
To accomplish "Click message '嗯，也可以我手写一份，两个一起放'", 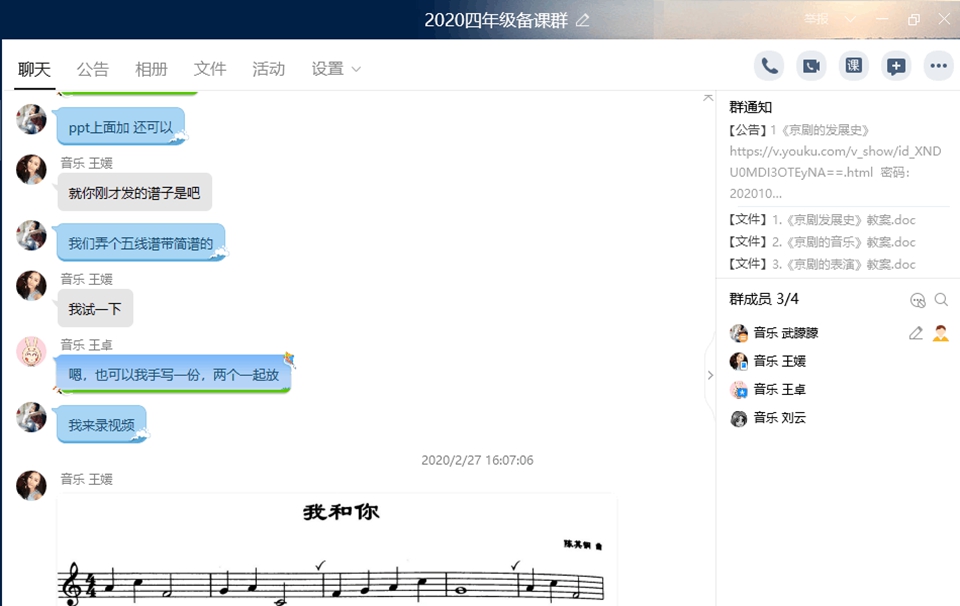I will pos(173,374).
